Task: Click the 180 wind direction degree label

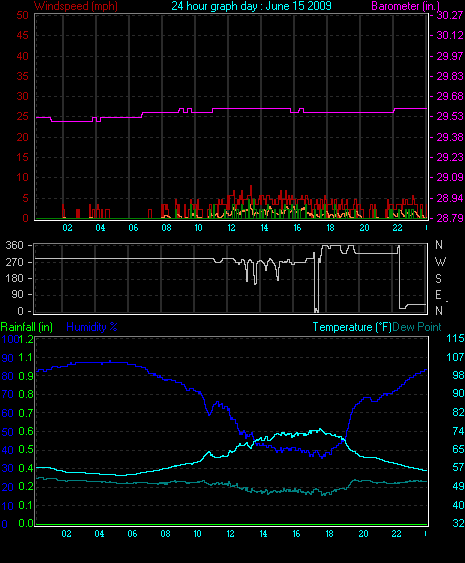Action: (x=14, y=279)
